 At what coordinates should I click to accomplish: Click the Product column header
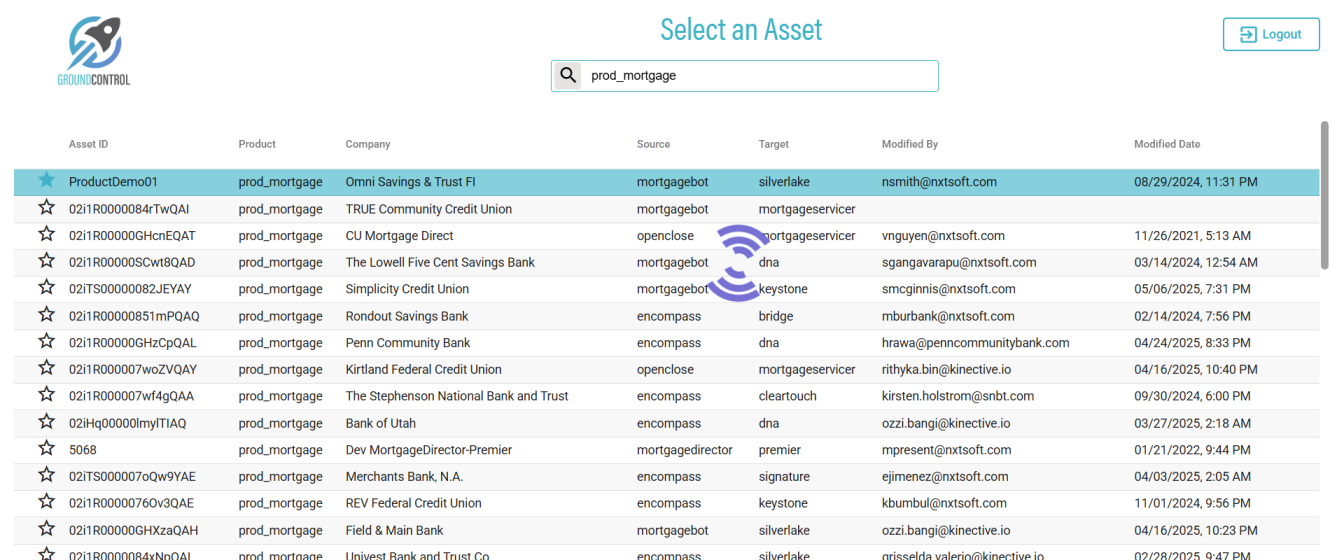[257, 144]
